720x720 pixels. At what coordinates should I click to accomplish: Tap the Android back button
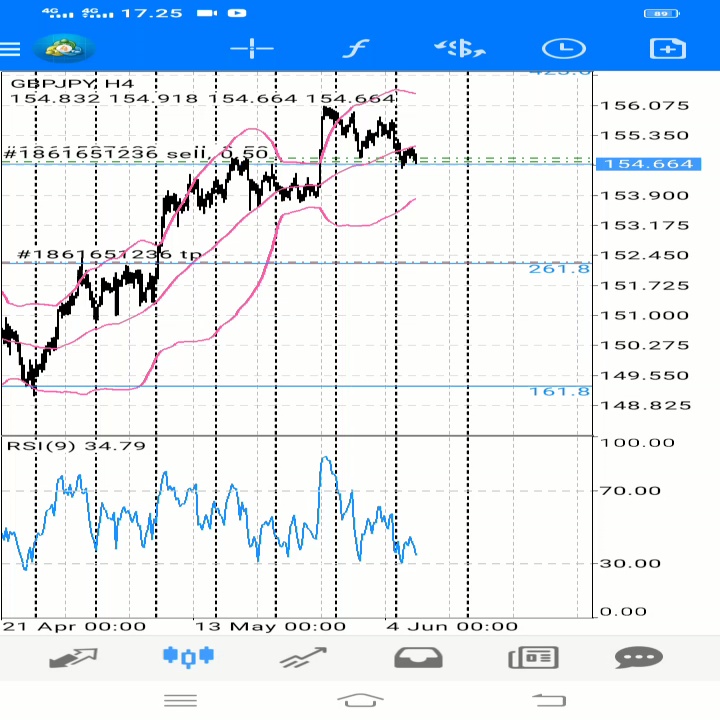click(549, 700)
